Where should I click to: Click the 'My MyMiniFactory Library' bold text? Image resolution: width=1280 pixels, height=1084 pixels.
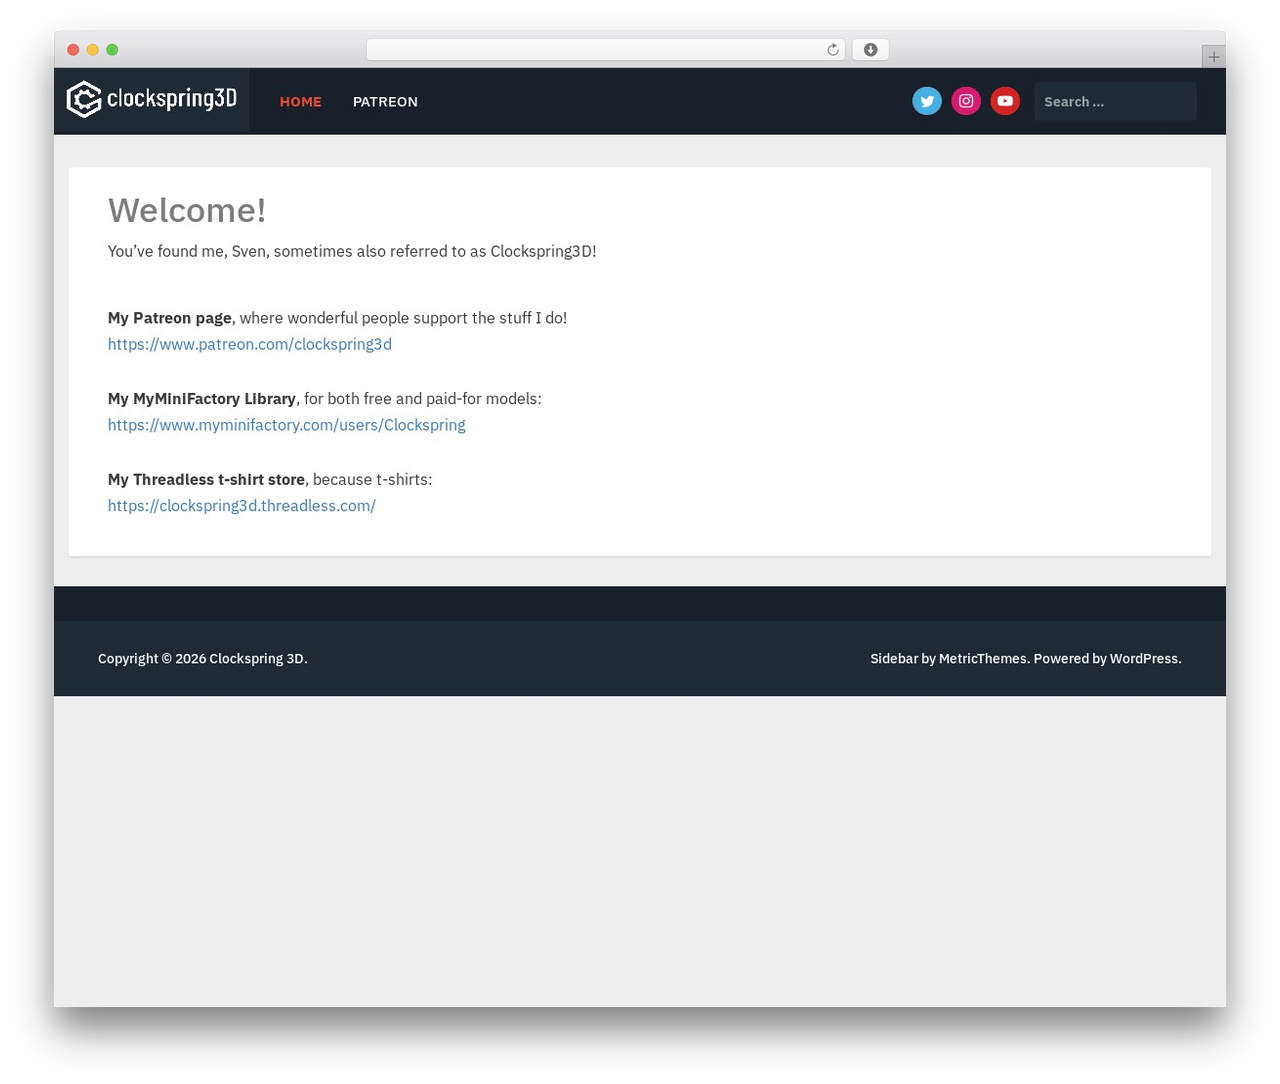click(x=202, y=399)
